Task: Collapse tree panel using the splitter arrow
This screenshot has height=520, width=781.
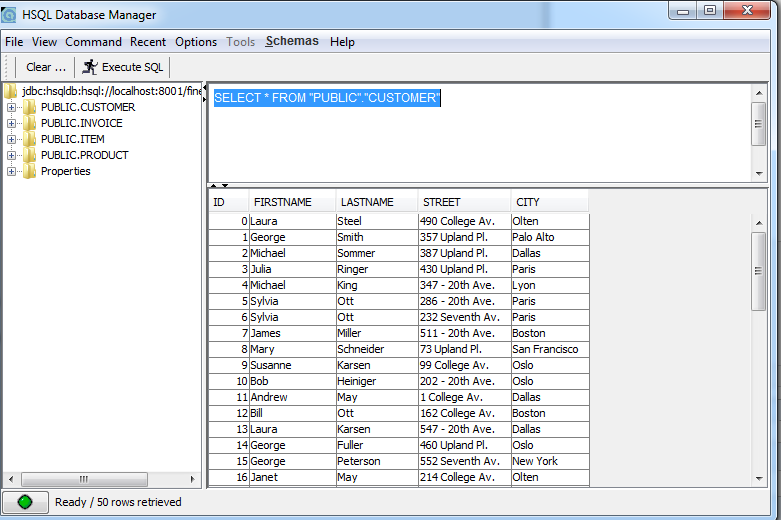Action: 204,88
